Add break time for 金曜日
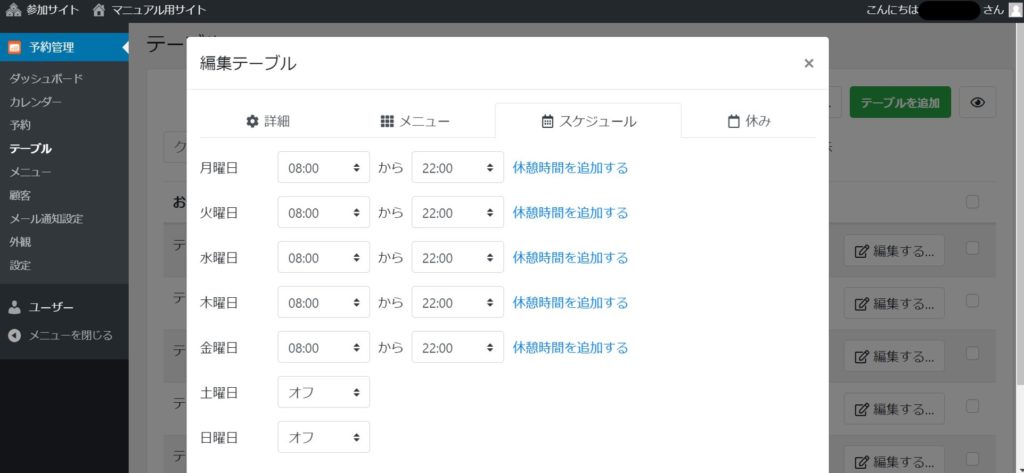 [x=570, y=348]
